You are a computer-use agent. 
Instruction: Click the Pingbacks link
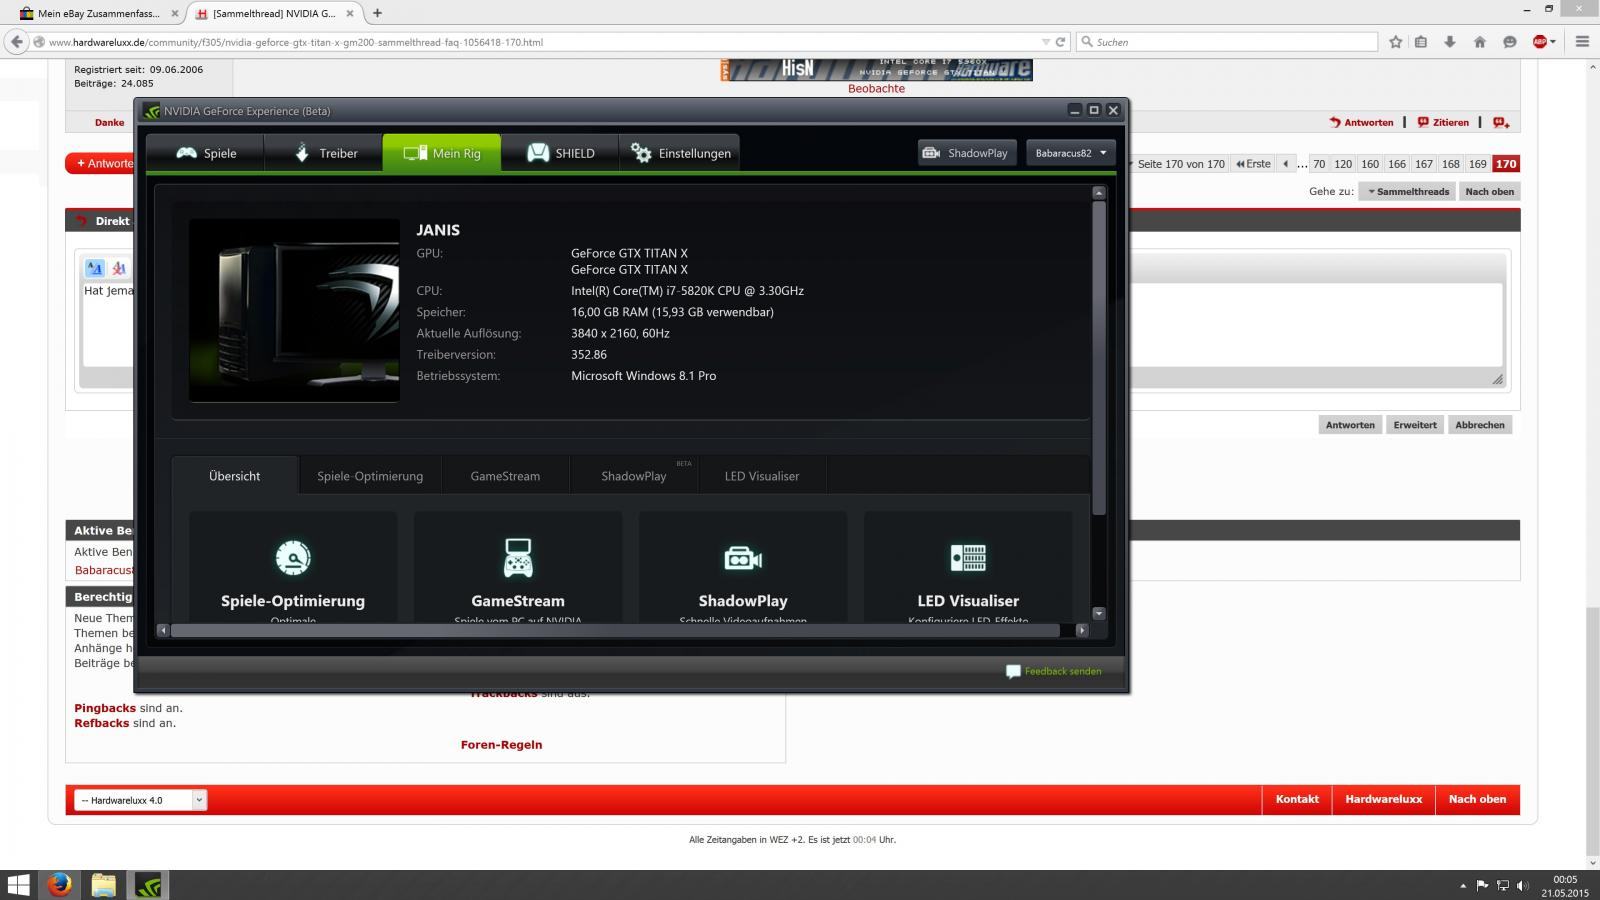point(105,708)
